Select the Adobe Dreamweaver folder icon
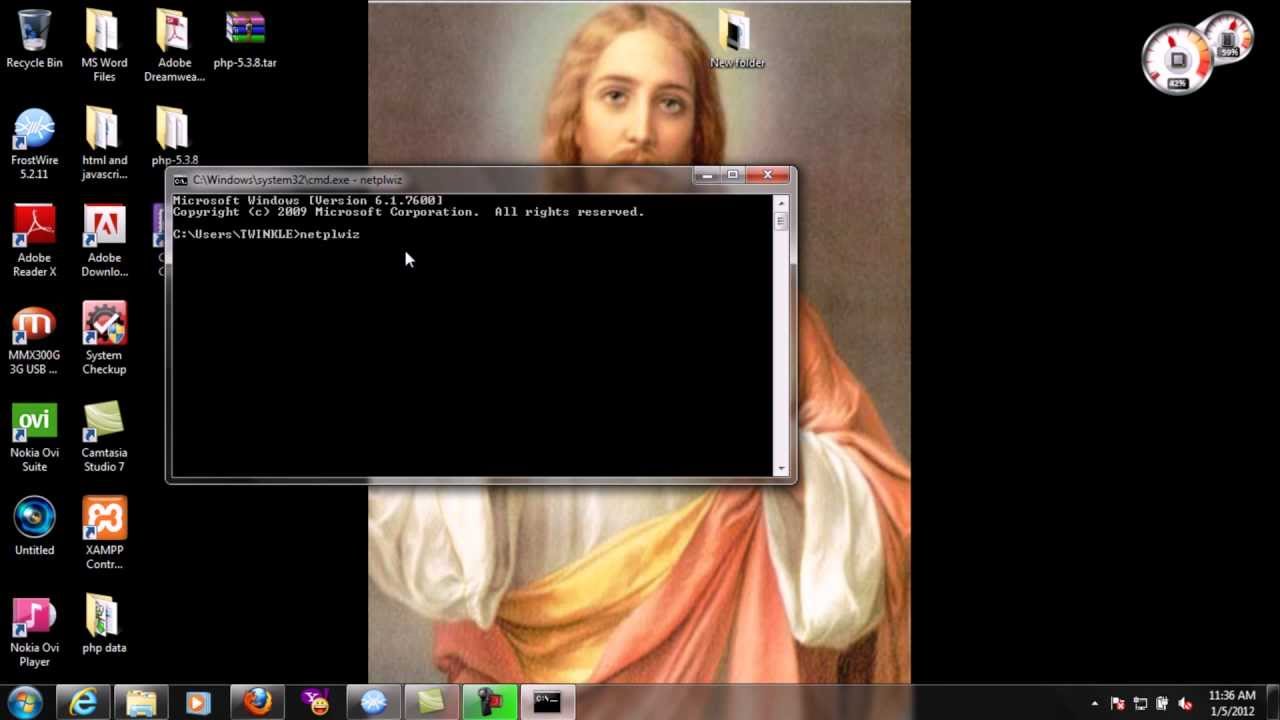This screenshot has height=720, width=1280. point(174,46)
